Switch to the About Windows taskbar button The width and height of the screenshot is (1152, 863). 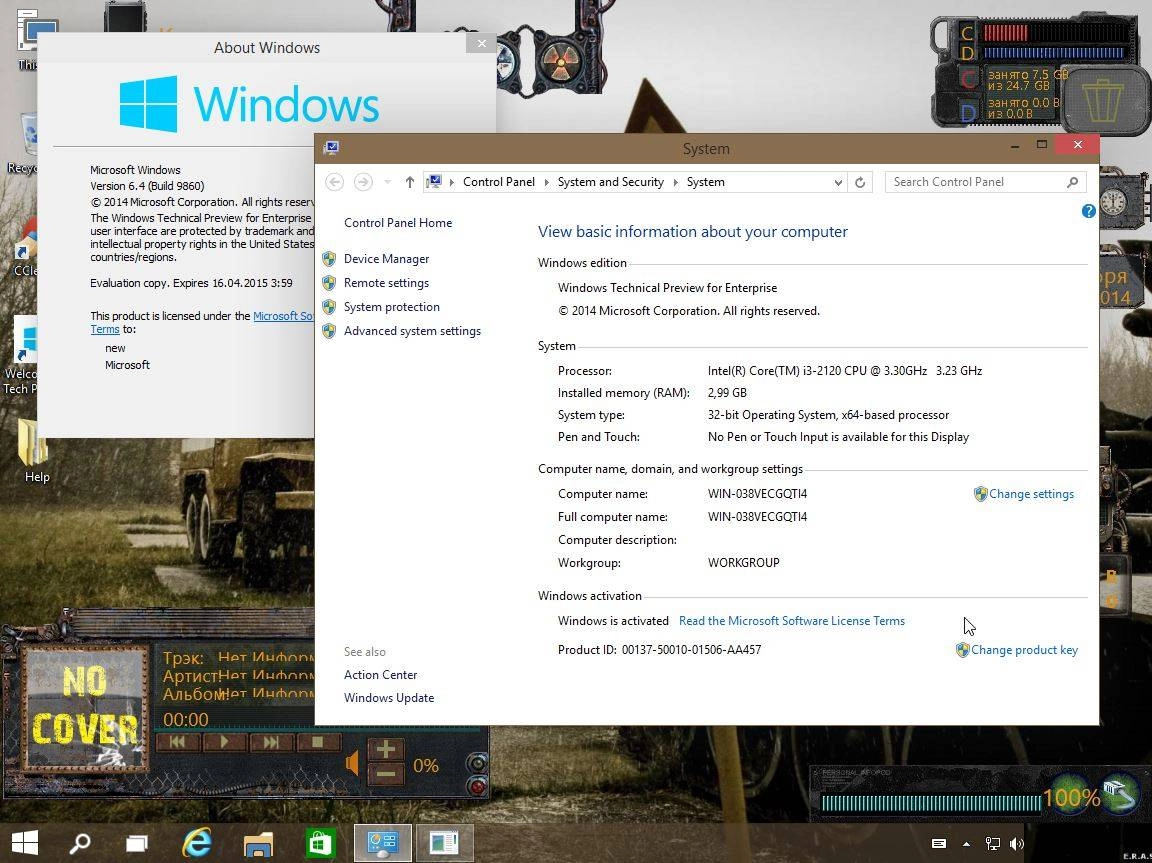click(x=444, y=842)
